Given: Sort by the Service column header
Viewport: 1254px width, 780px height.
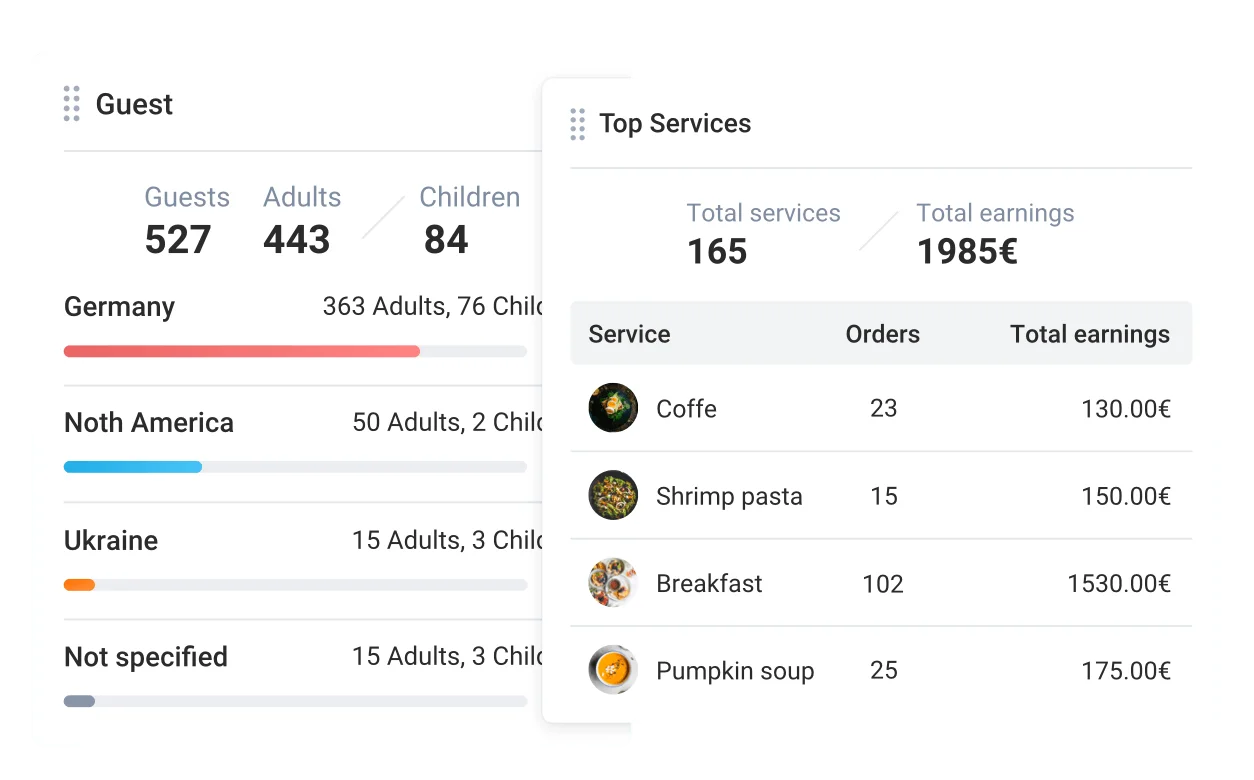Looking at the screenshot, I should [629, 334].
